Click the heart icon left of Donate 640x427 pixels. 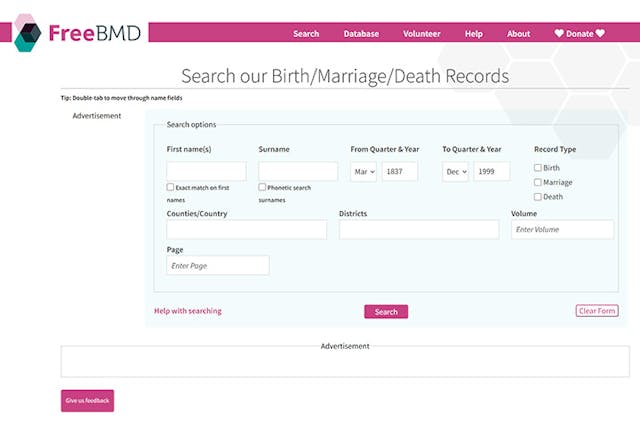559,33
